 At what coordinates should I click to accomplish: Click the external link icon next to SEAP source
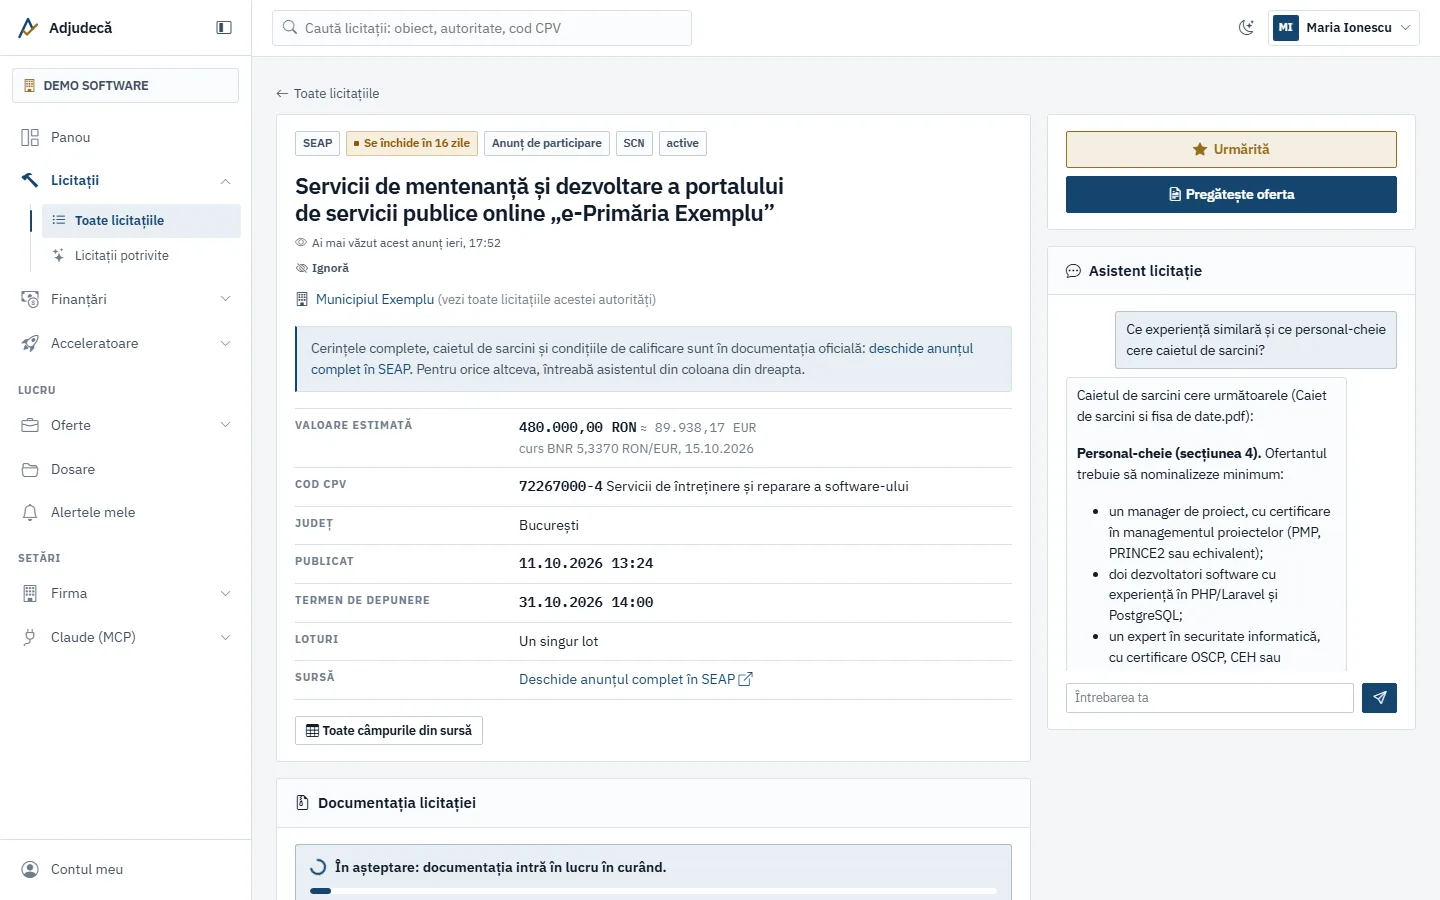click(745, 679)
